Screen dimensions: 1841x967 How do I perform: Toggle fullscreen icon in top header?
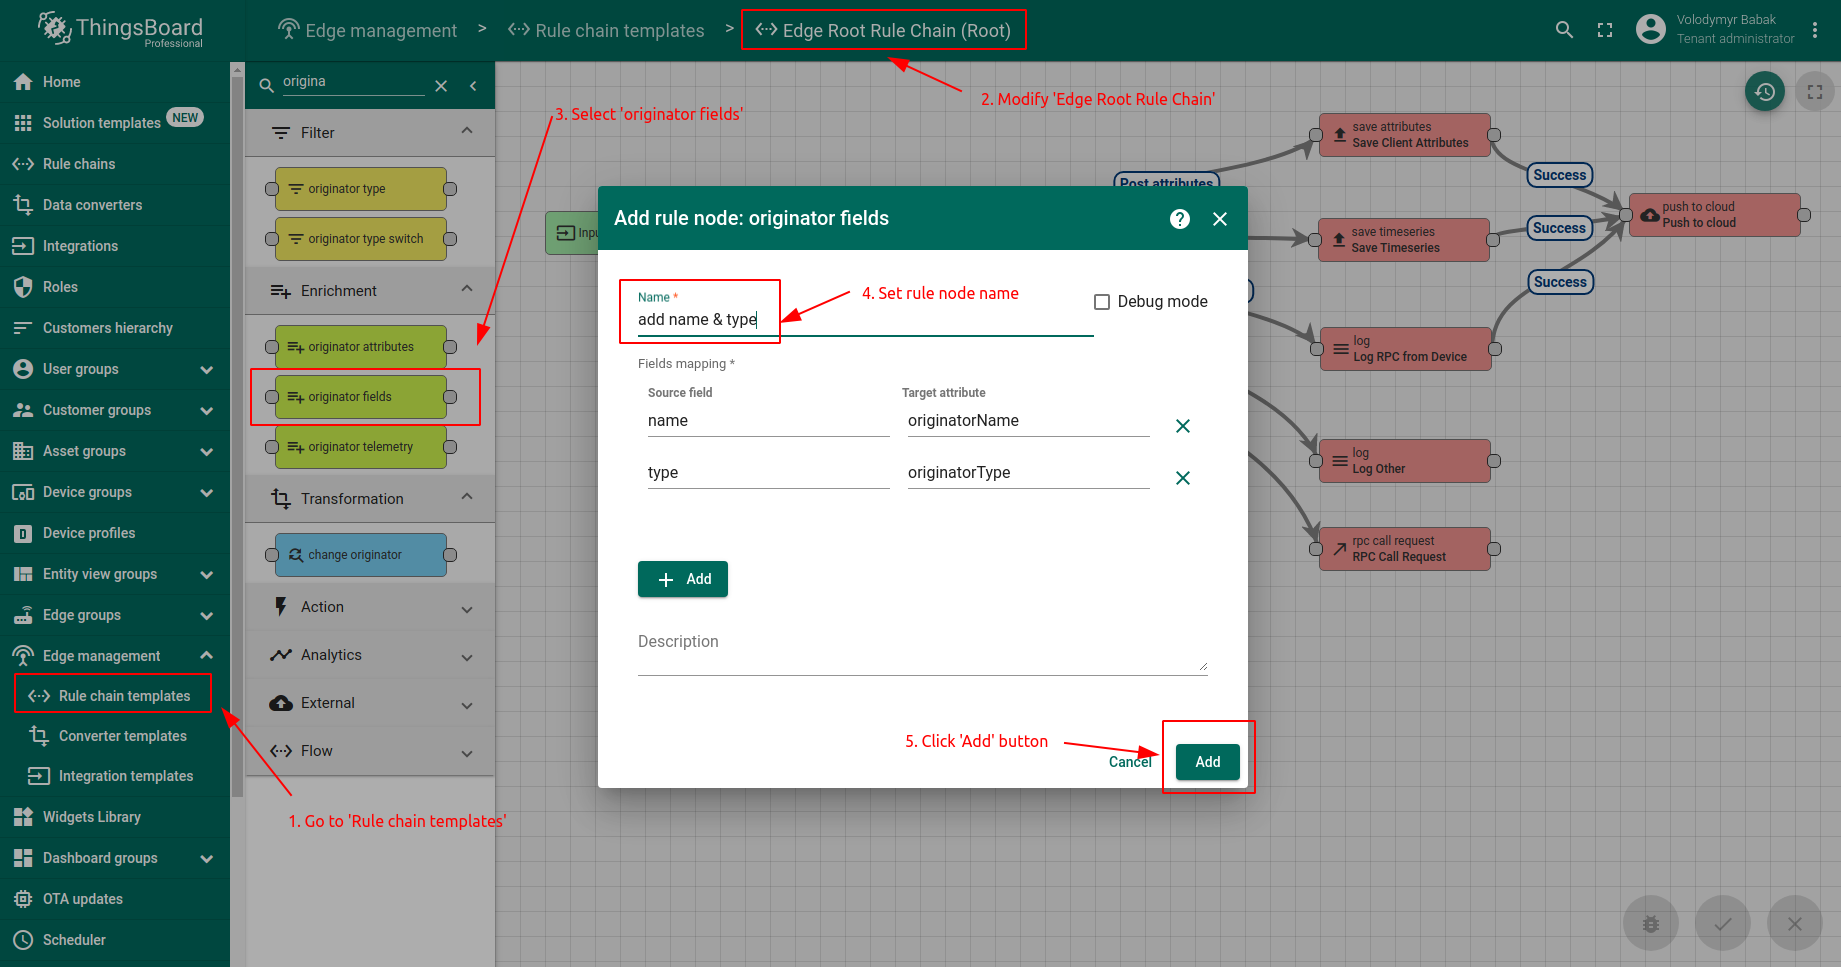(1605, 30)
